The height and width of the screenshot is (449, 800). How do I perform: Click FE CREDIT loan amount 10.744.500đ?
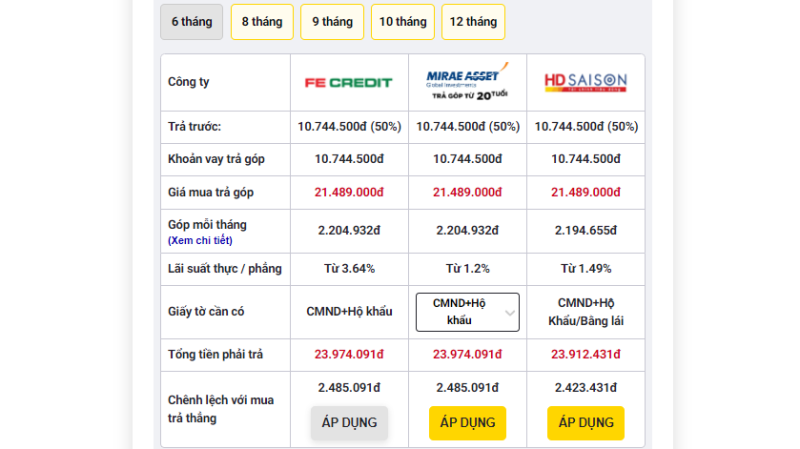tap(349, 159)
